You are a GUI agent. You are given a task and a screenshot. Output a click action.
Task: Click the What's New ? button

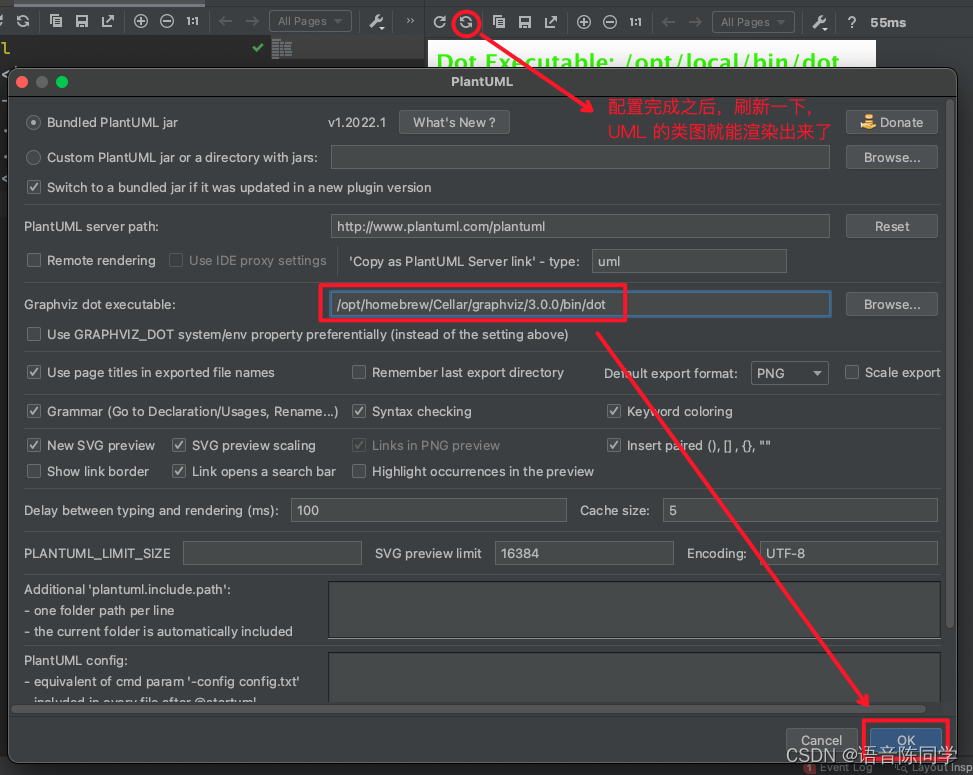454,122
